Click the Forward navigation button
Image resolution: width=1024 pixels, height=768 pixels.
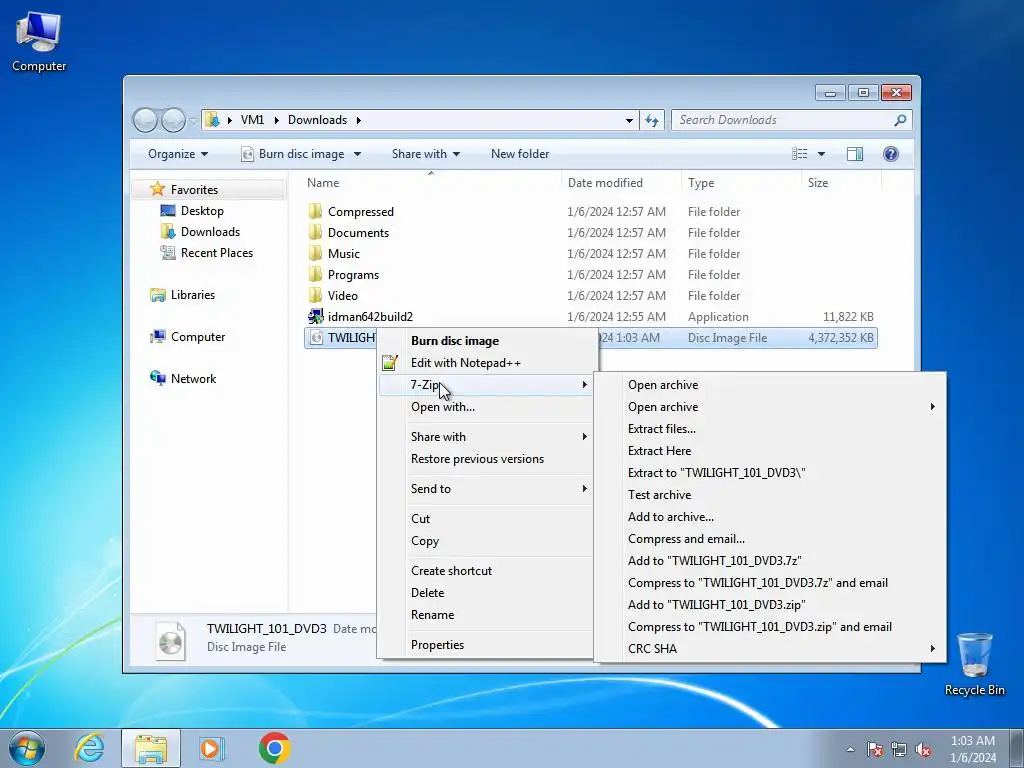coord(173,120)
